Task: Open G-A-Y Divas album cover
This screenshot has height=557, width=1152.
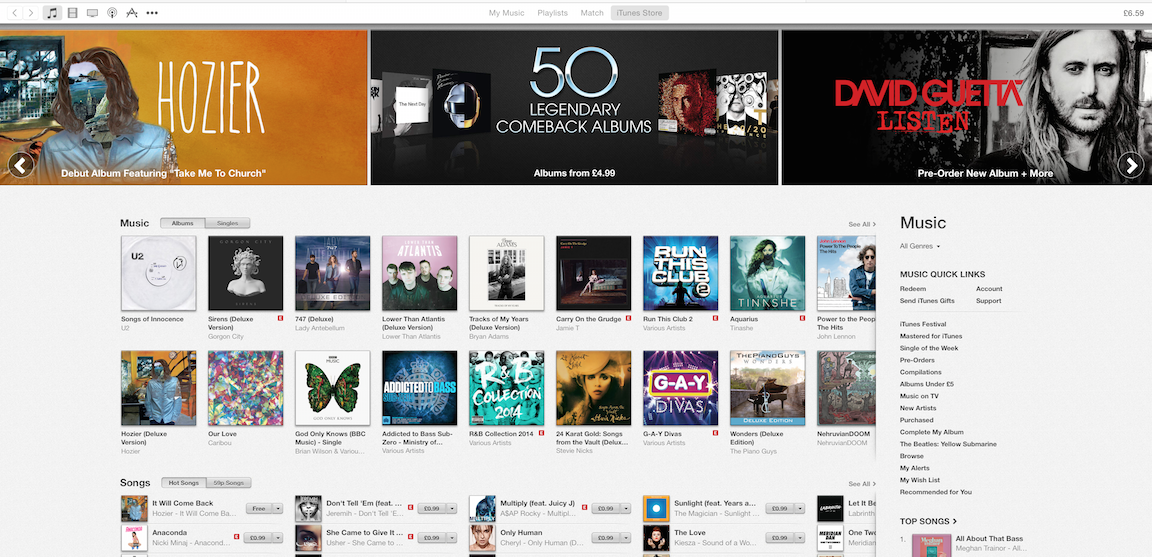Action: [x=680, y=388]
